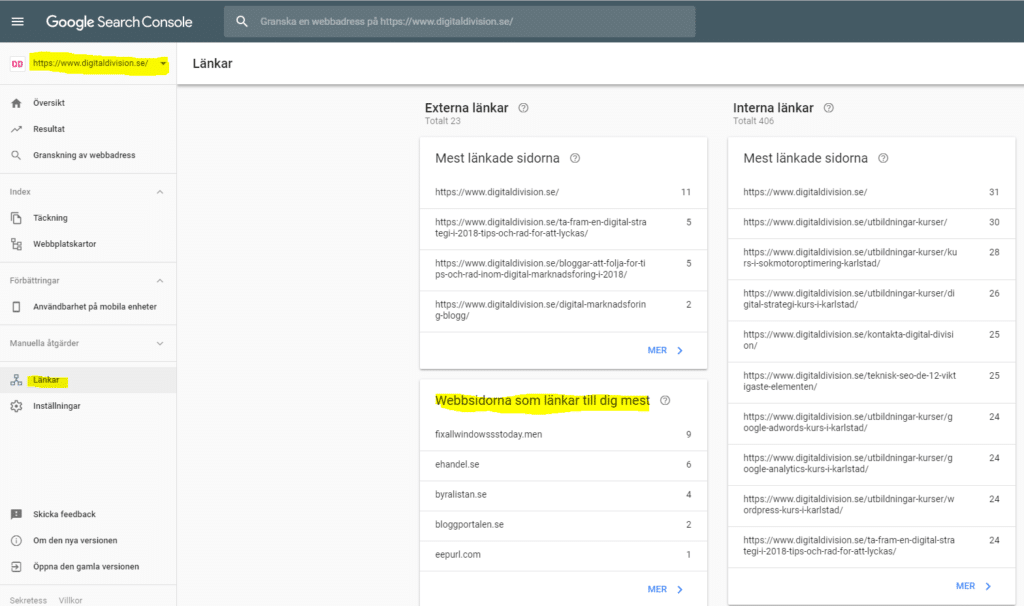The width and height of the screenshot is (1024, 606).
Task: Select digital-strategi-kurs-i-karlstad row
Action: (x=871, y=299)
